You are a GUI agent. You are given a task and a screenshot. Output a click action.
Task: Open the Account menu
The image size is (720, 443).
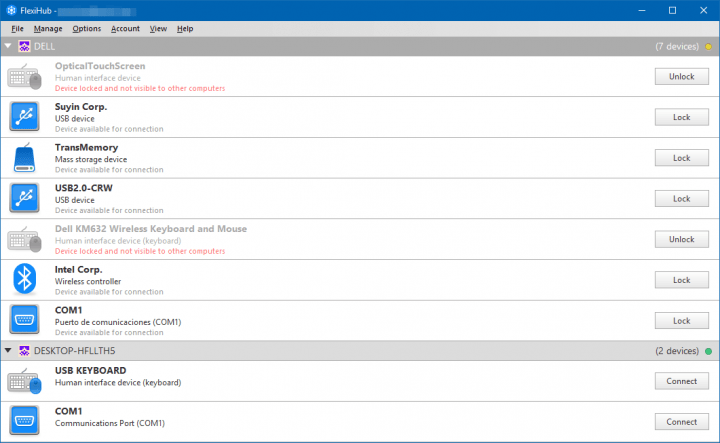125,28
